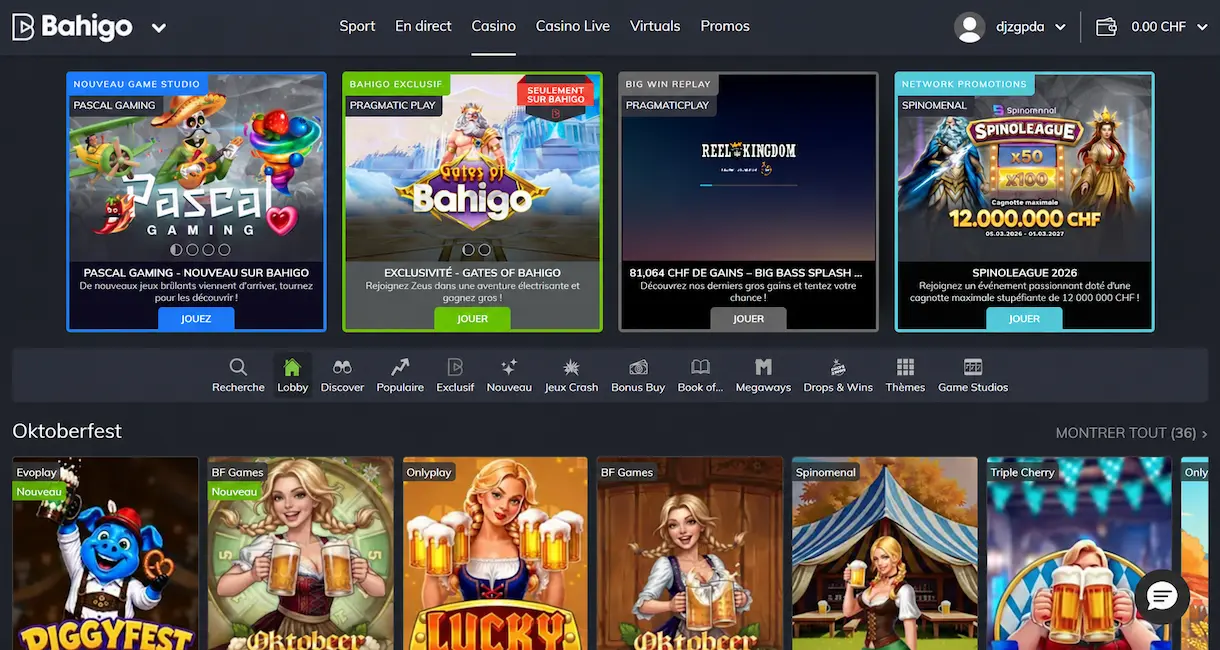The height and width of the screenshot is (650, 1220).
Task: Open the Discover binoculars icon
Action: (x=342, y=368)
